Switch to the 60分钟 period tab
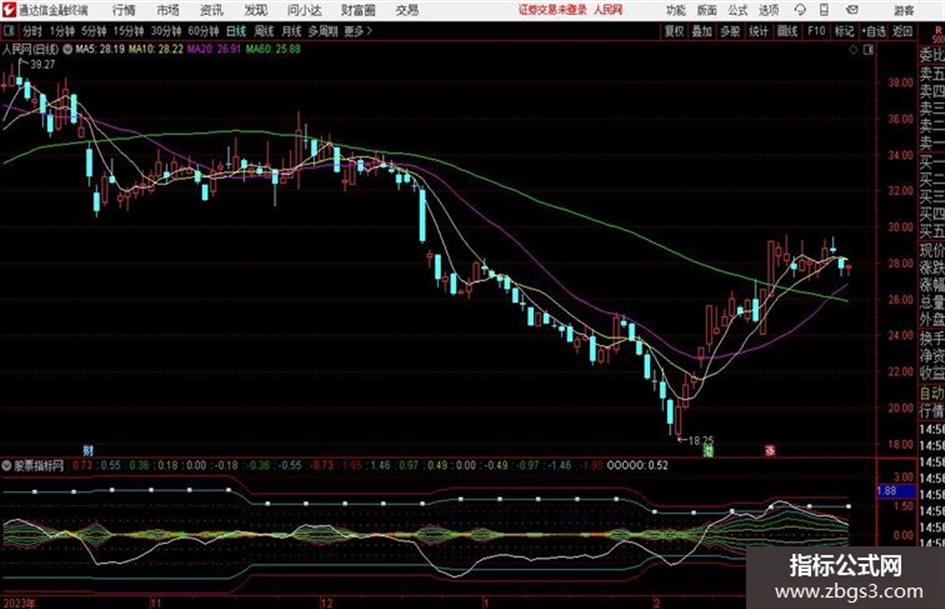945x609 pixels. 203,31
